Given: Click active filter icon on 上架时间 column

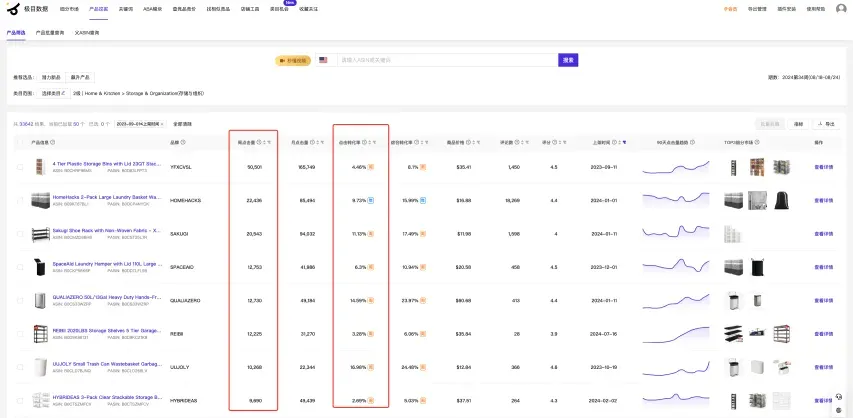Looking at the screenshot, I should (624, 143).
